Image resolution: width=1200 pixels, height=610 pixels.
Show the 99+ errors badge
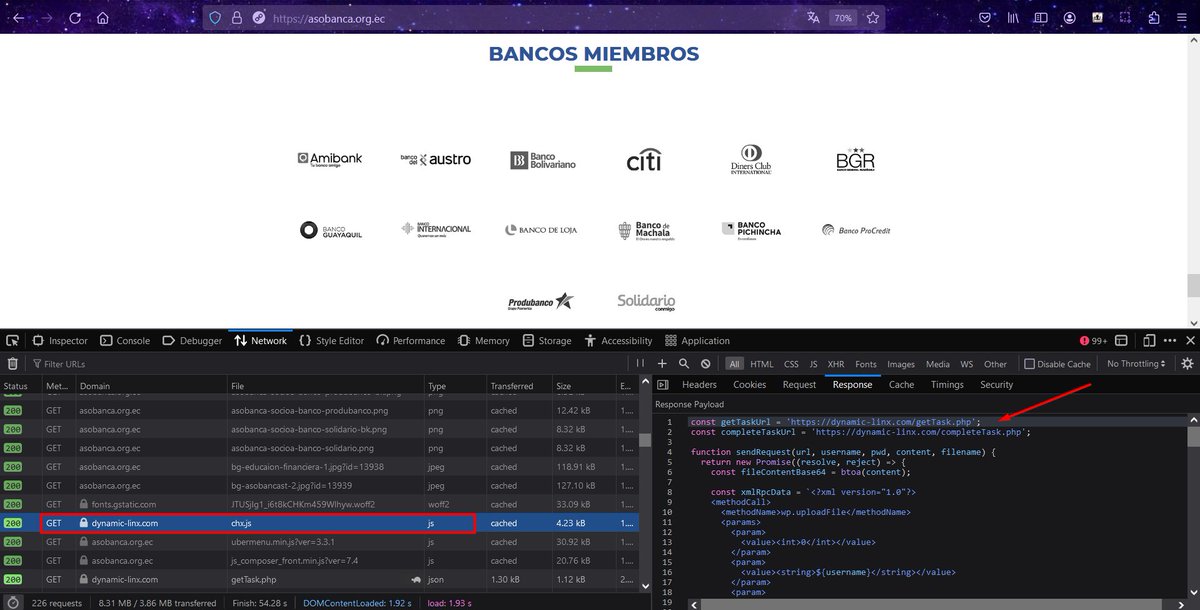click(x=1093, y=341)
